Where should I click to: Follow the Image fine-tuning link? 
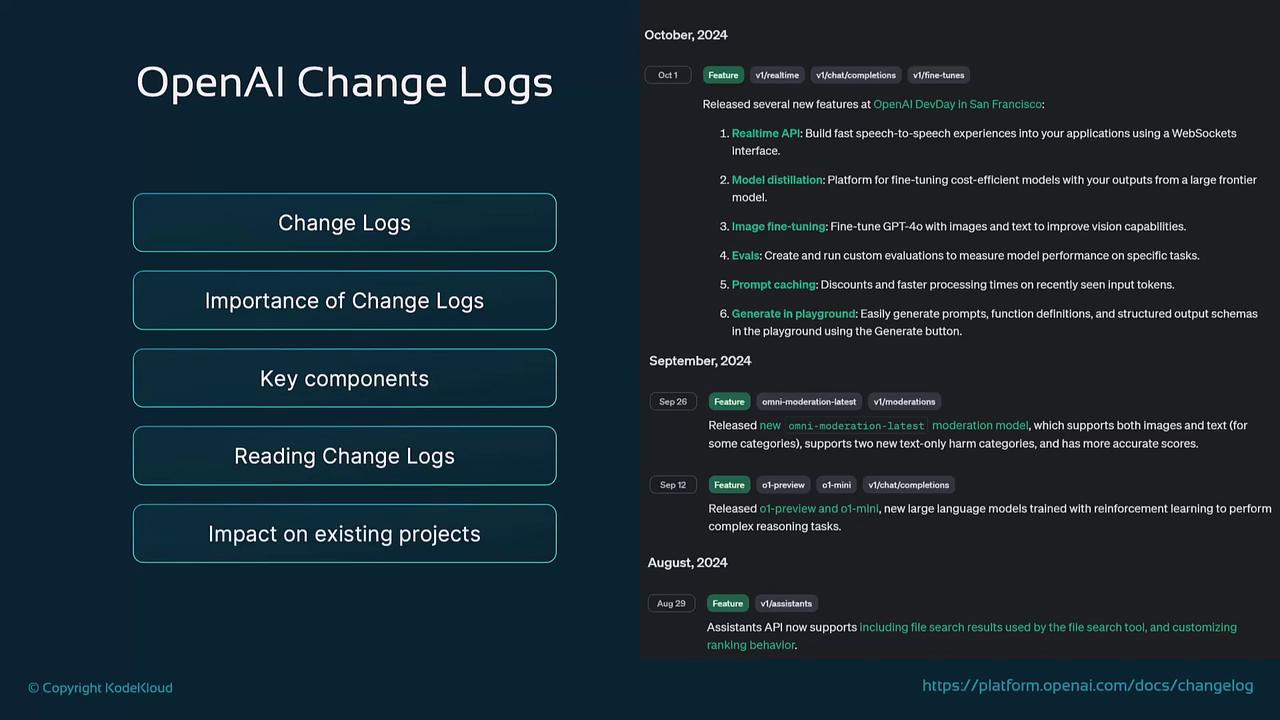(779, 226)
